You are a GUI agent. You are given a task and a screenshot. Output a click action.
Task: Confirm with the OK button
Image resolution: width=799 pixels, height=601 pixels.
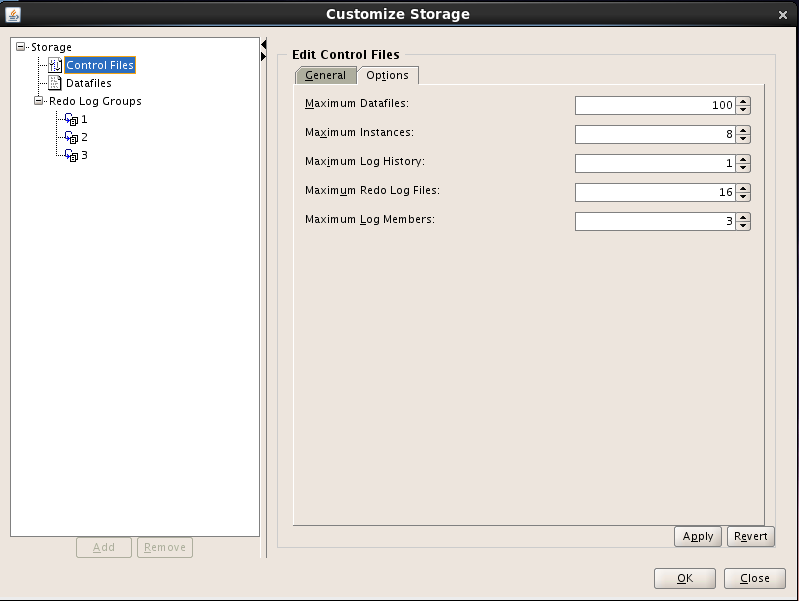(685, 579)
